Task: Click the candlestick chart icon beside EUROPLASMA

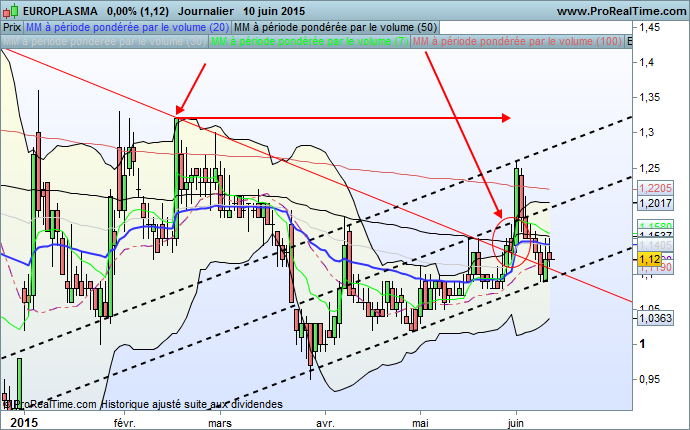Action: pos(11,11)
